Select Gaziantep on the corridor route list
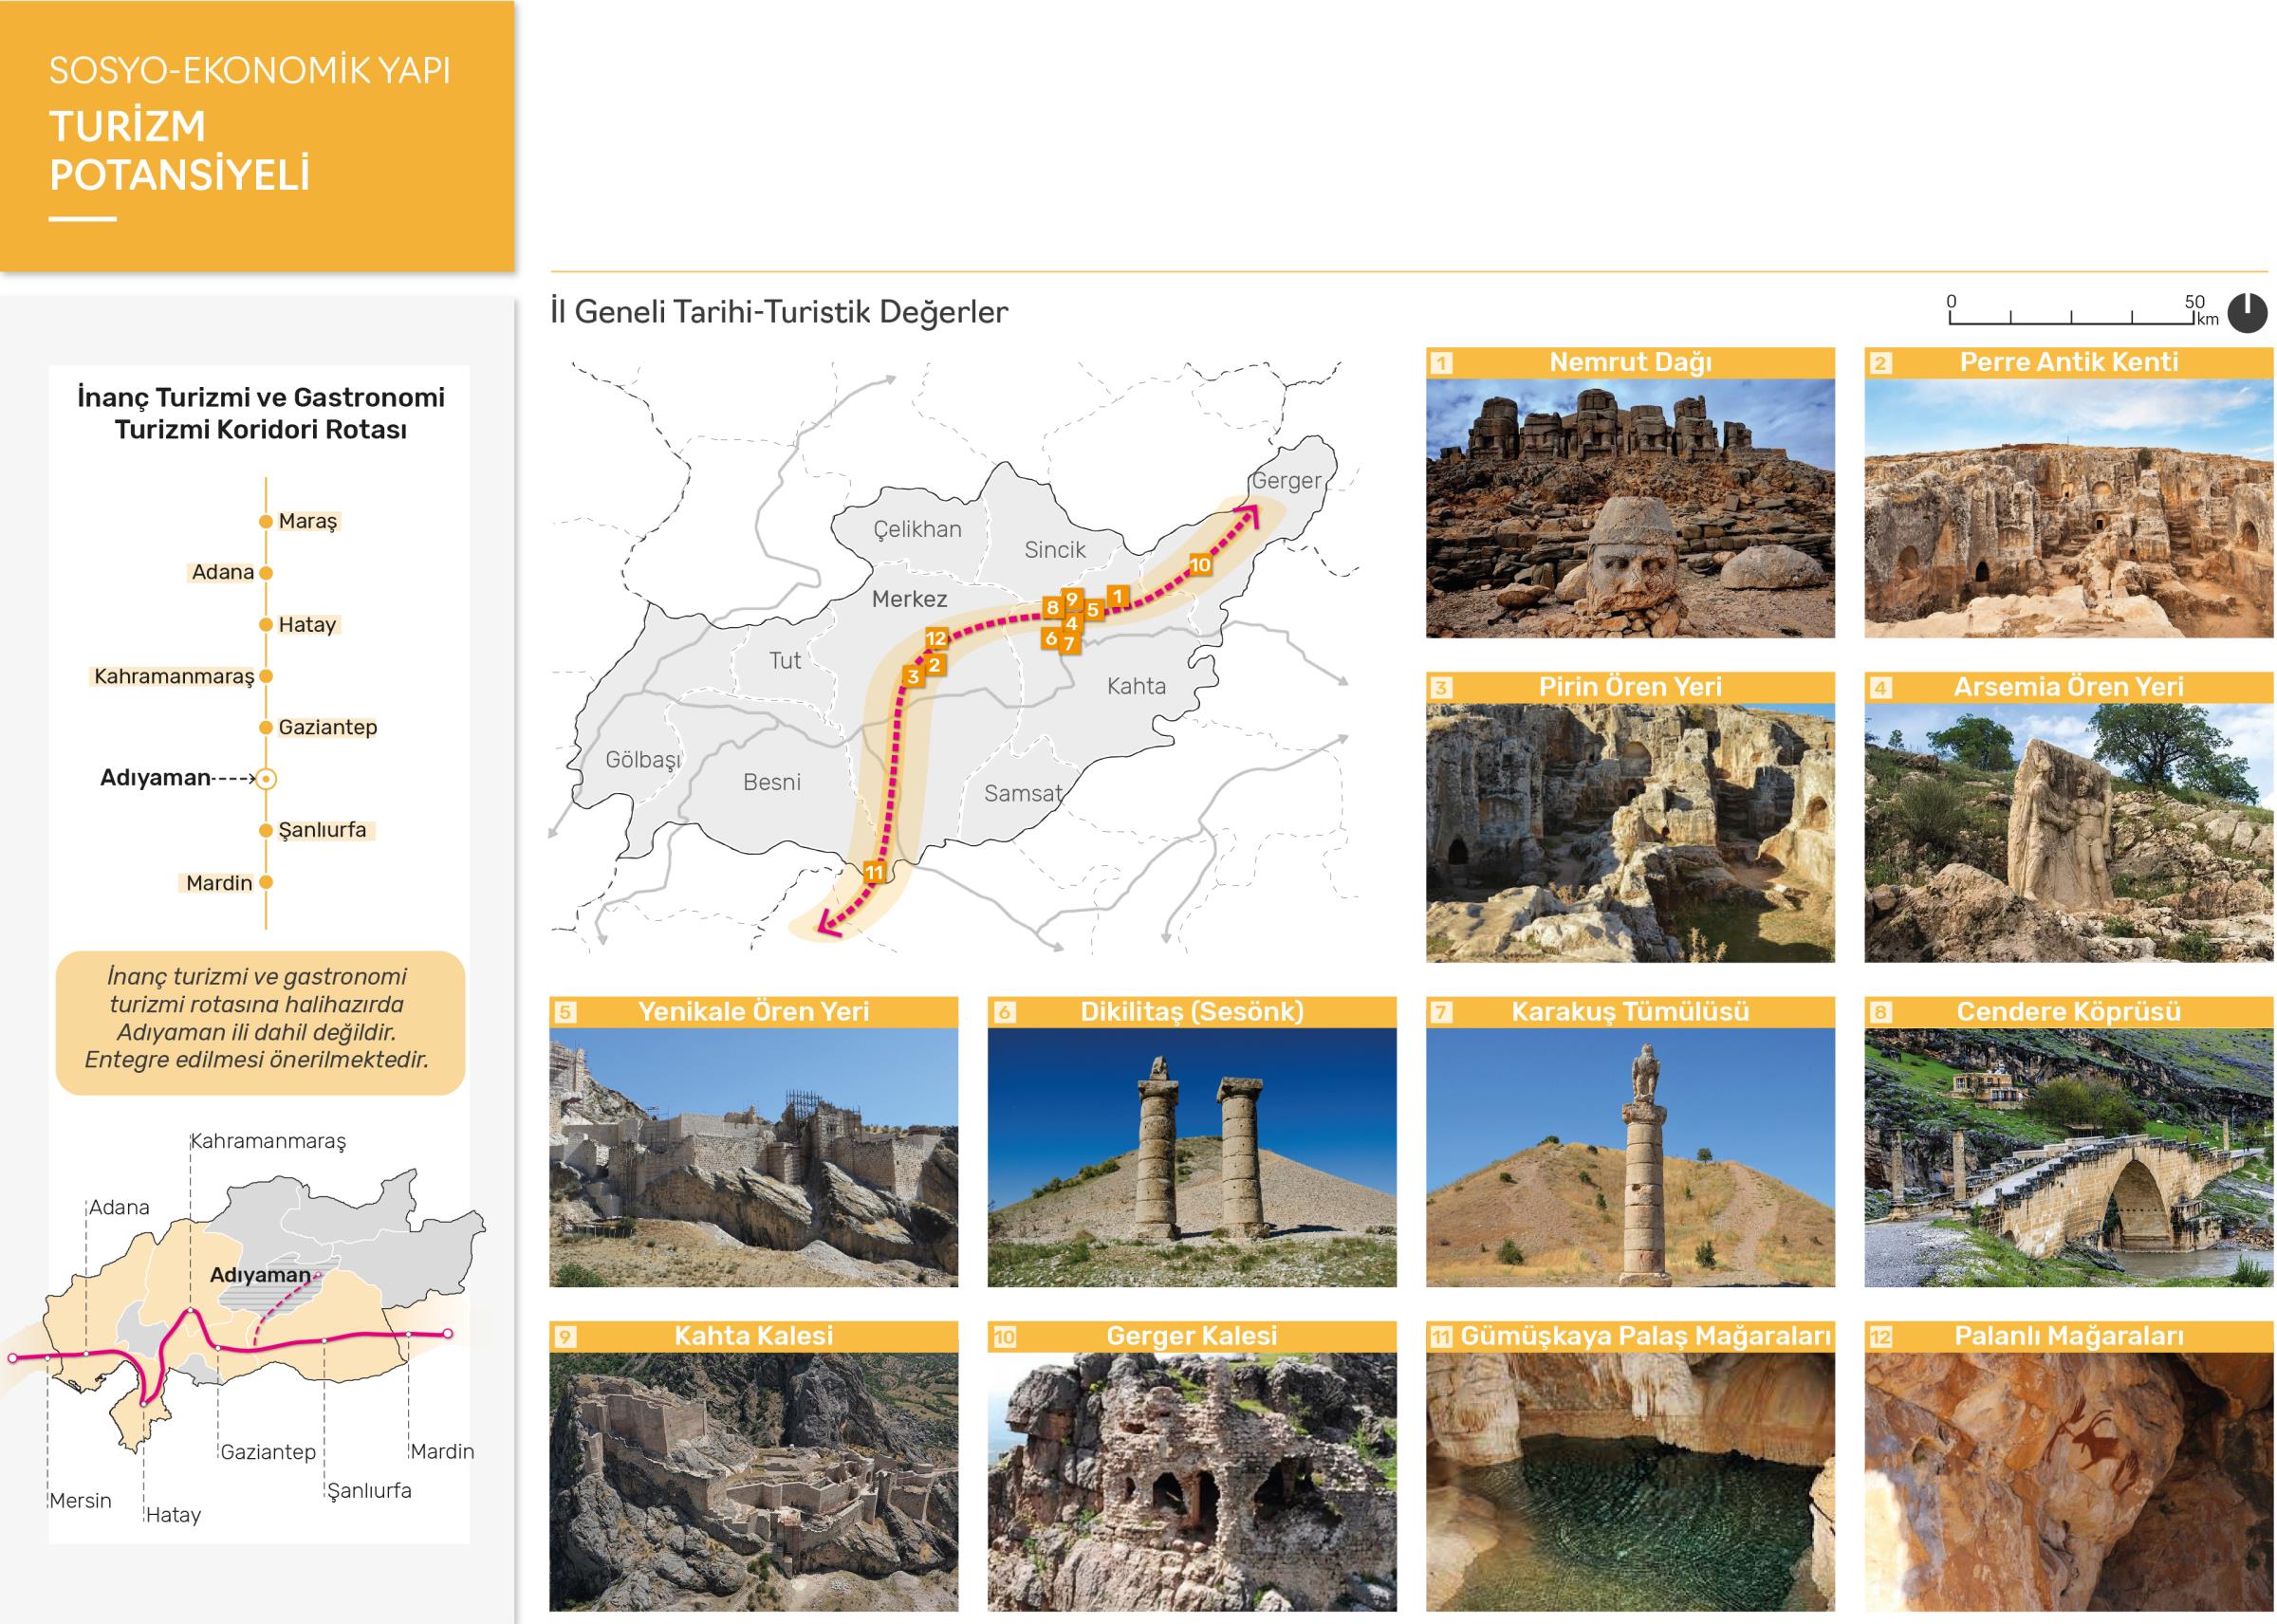 pos(327,727)
